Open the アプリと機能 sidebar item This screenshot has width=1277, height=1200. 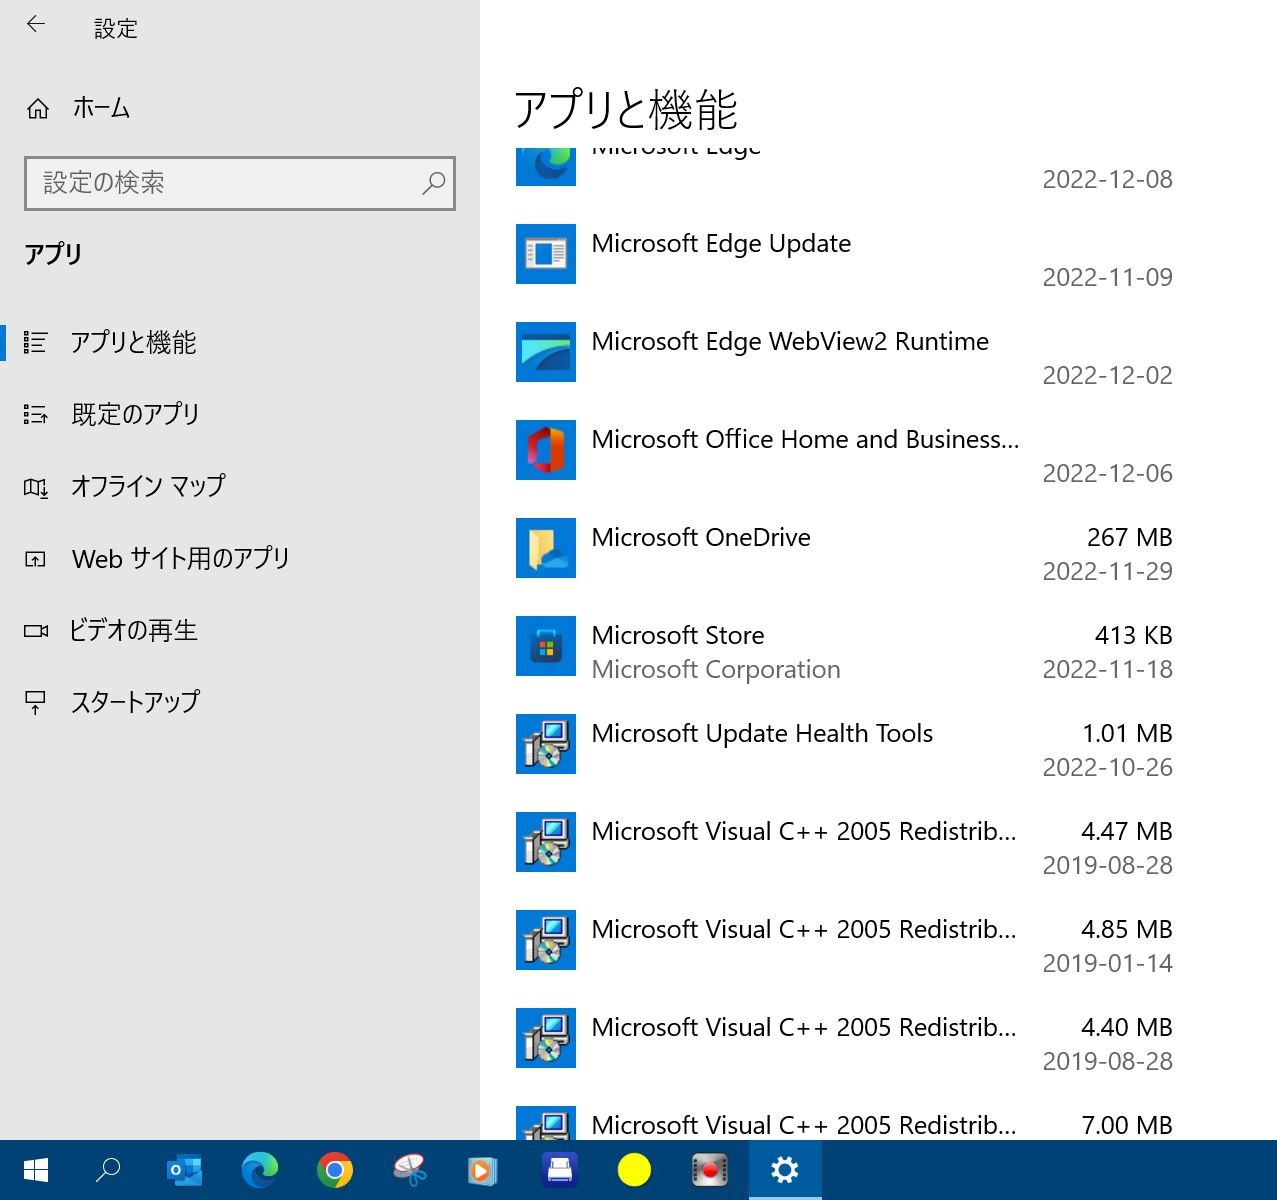click(133, 342)
